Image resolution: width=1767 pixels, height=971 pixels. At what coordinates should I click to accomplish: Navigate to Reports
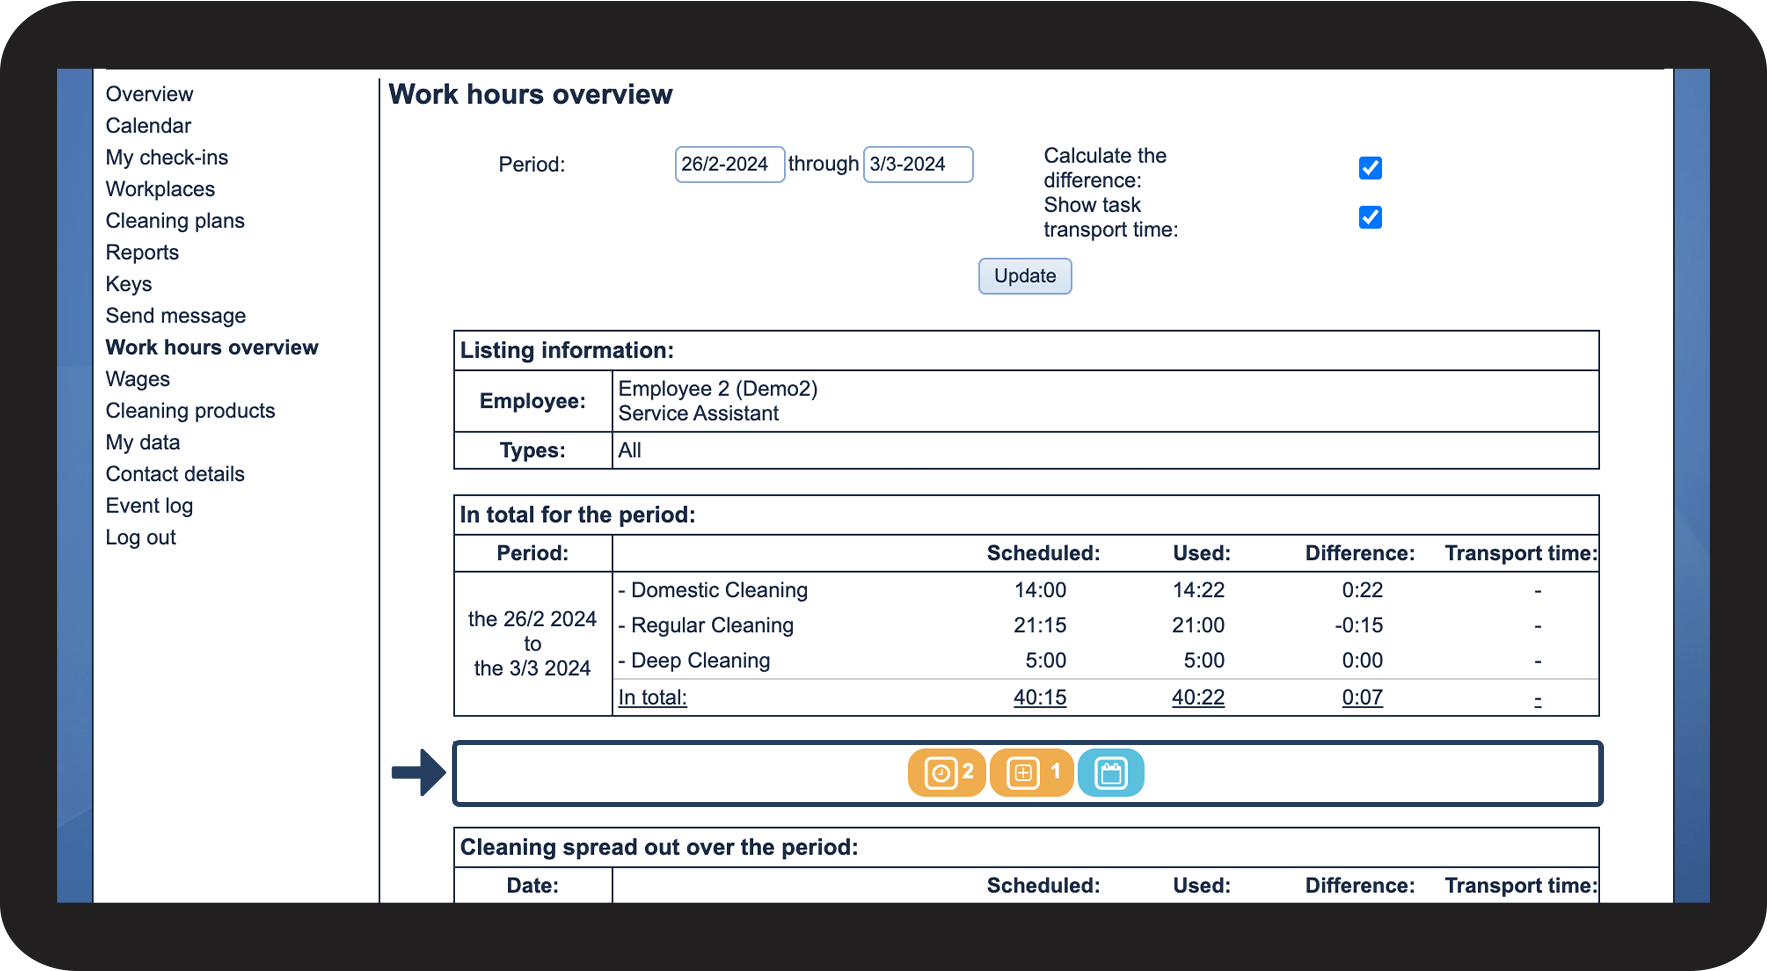point(142,253)
